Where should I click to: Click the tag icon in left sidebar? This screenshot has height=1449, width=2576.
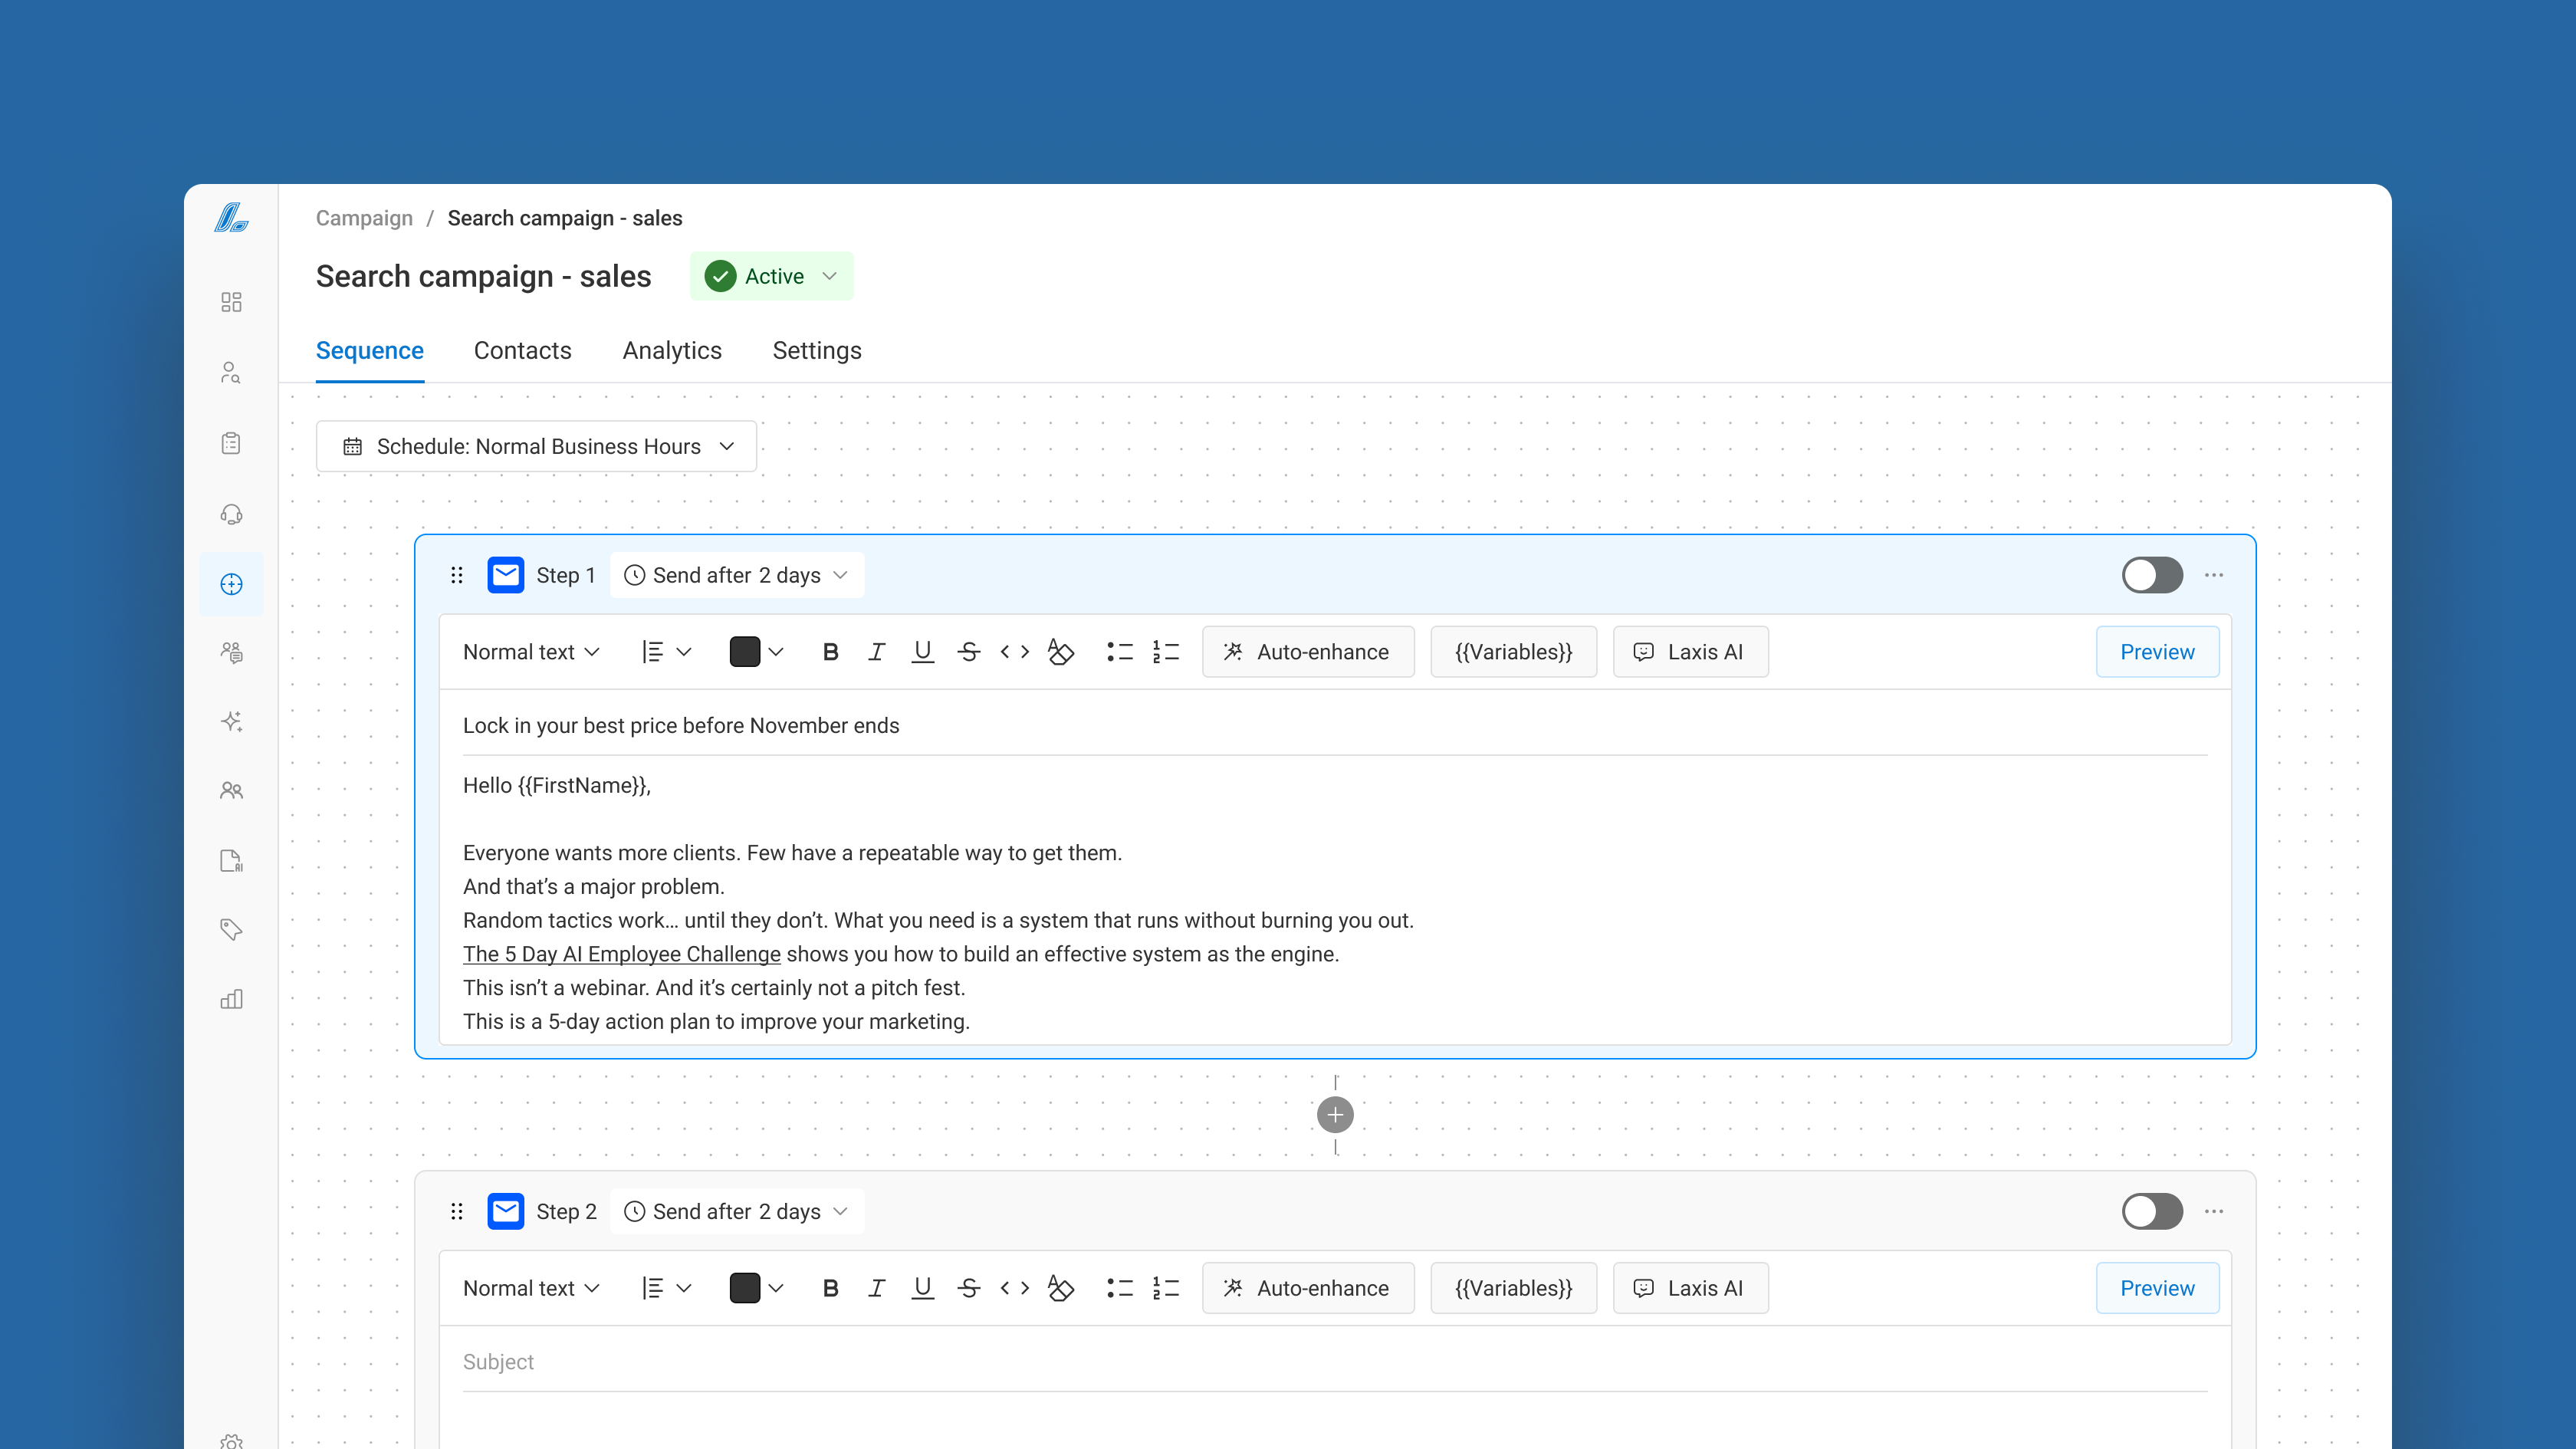click(231, 929)
